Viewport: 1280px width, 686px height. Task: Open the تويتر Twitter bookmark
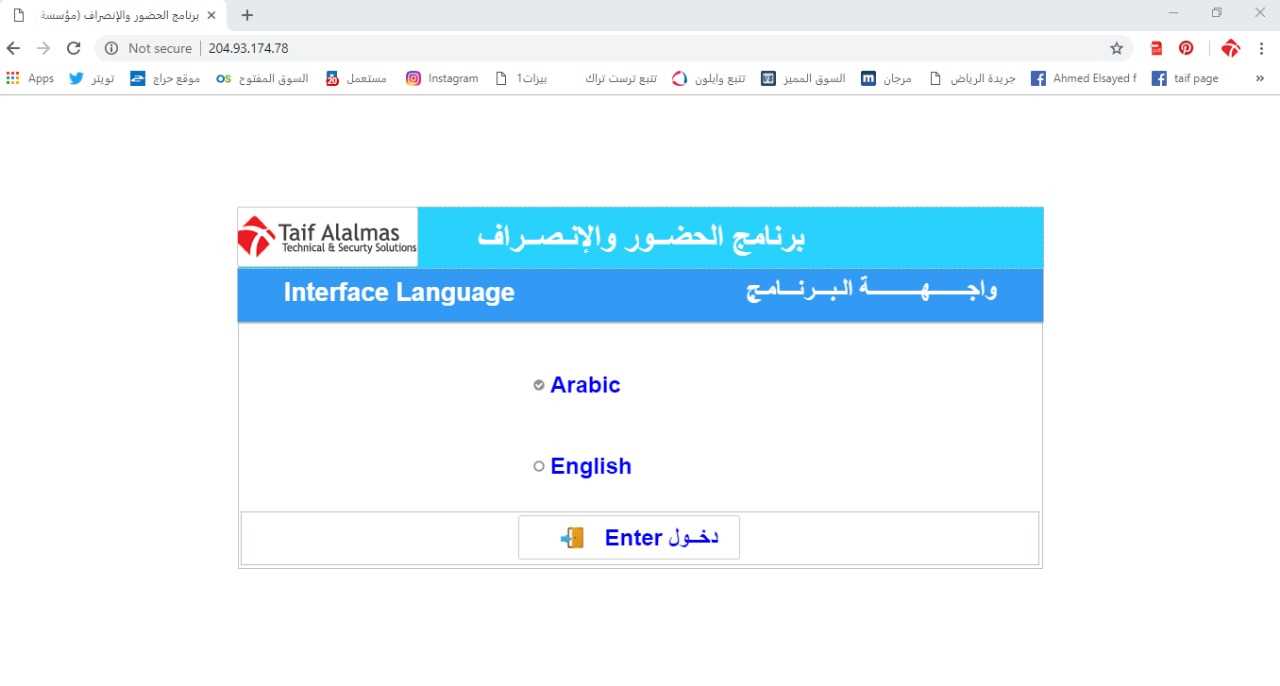point(91,78)
